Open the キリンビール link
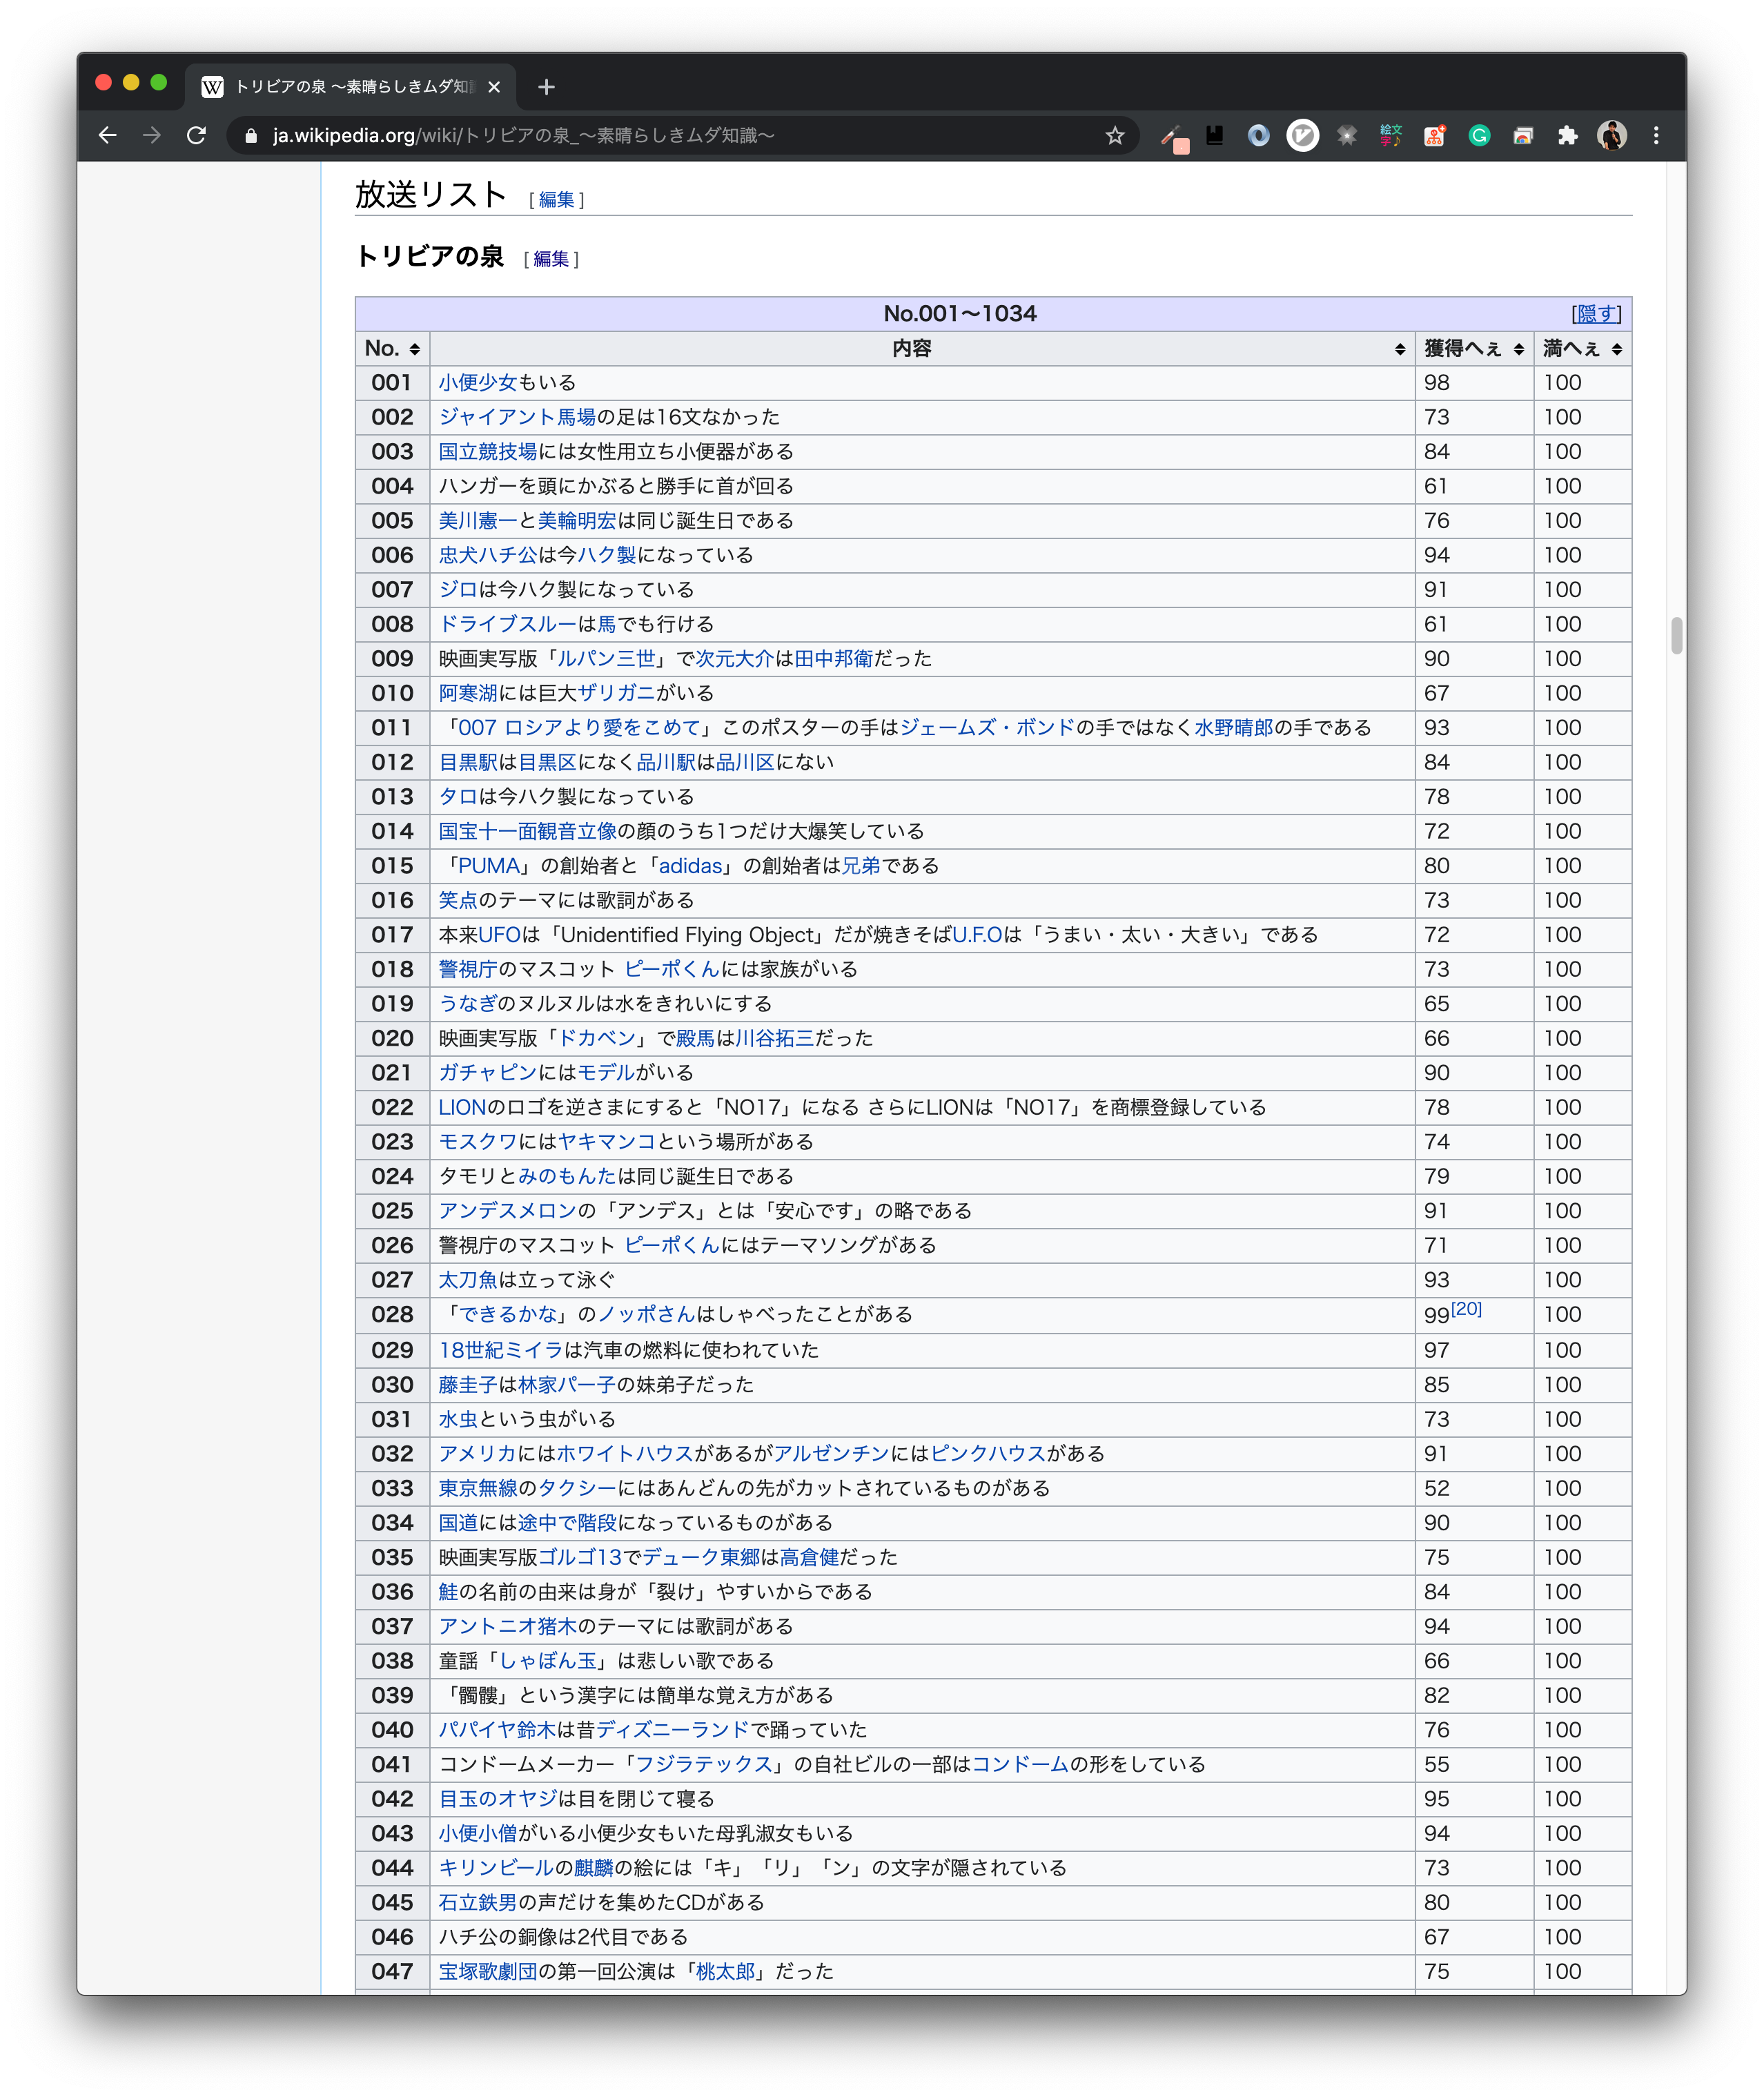 point(497,1868)
